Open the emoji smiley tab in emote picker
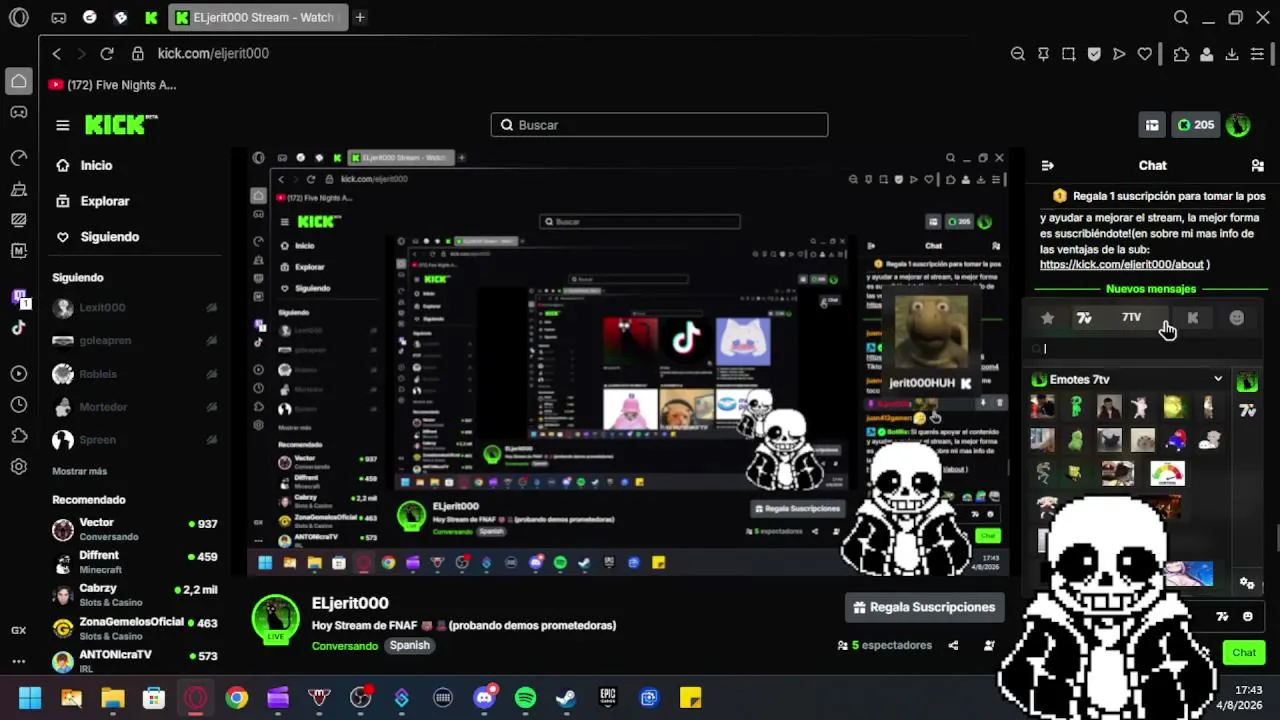Screen dimensions: 1280x720 [x=1237, y=318]
